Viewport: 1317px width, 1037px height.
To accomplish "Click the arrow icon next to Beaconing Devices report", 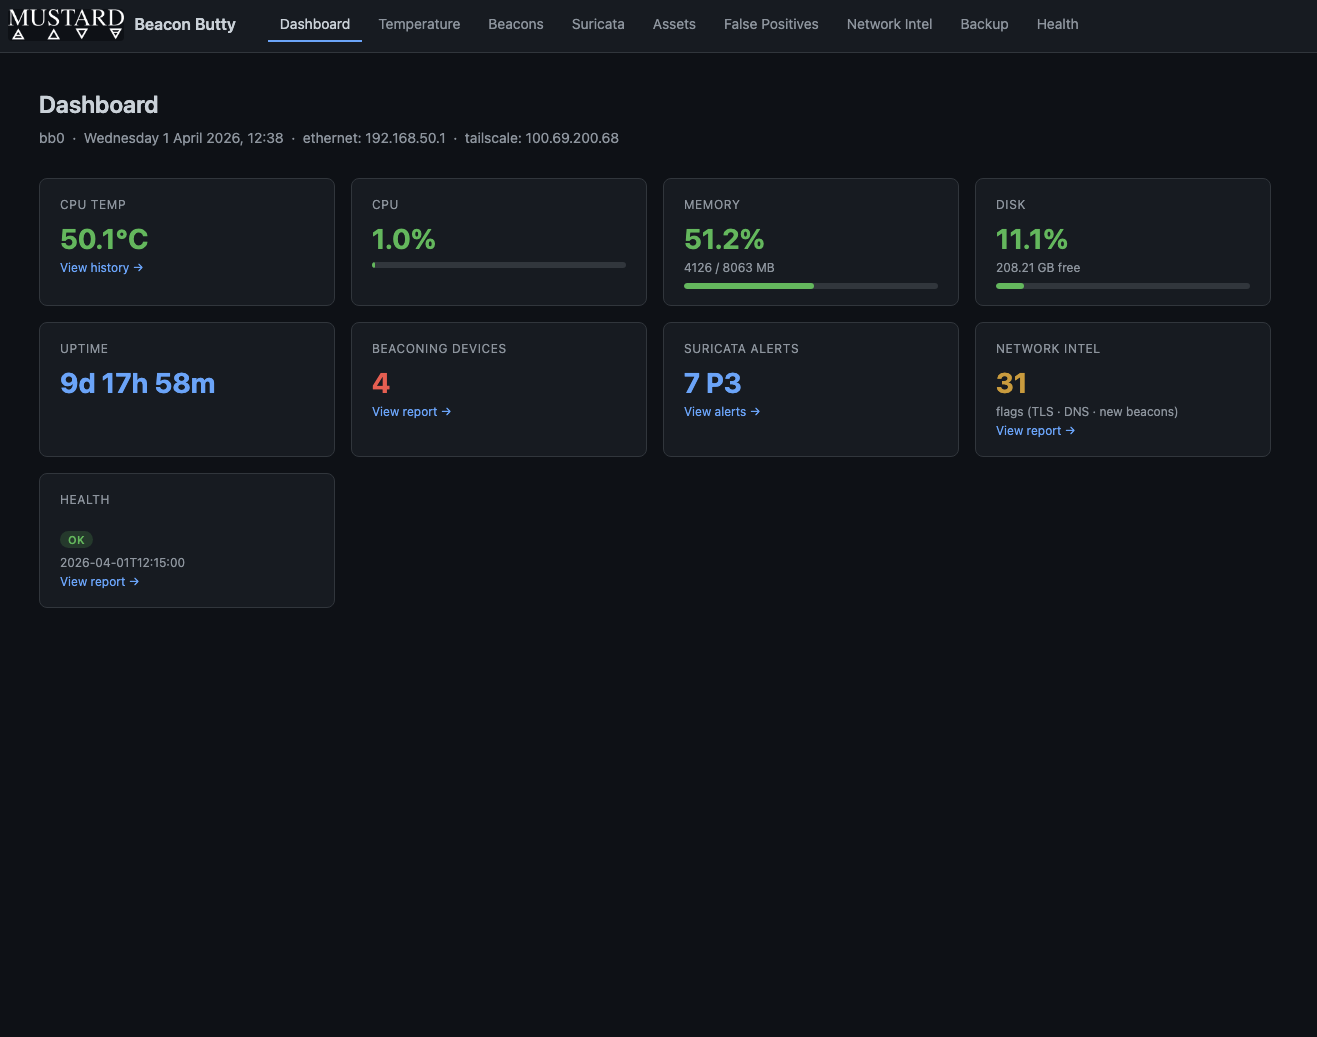I will pos(446,412).
